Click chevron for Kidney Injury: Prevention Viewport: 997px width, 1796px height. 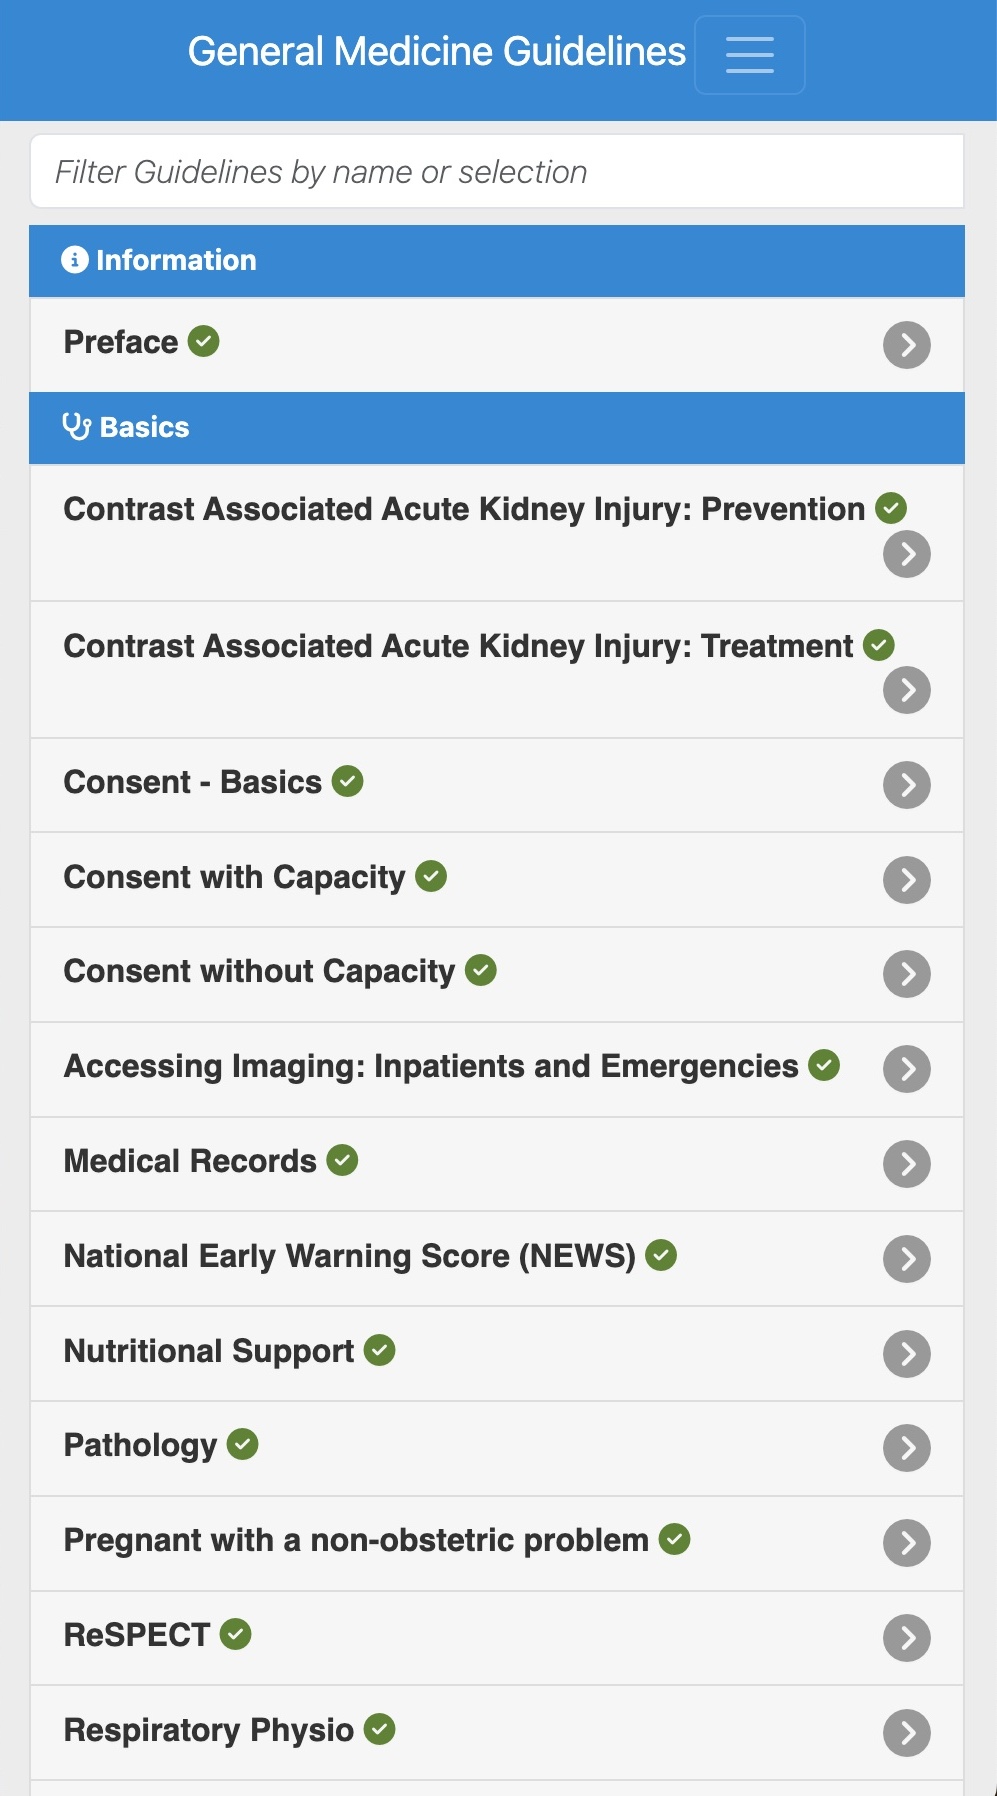pos(907,554)
